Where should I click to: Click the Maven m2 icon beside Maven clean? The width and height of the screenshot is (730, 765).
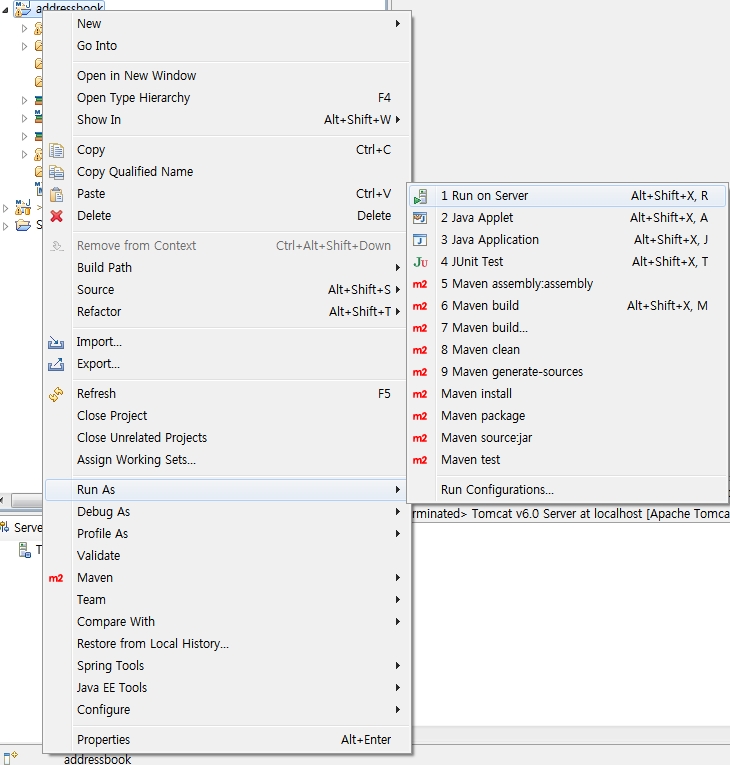point(421,350)
